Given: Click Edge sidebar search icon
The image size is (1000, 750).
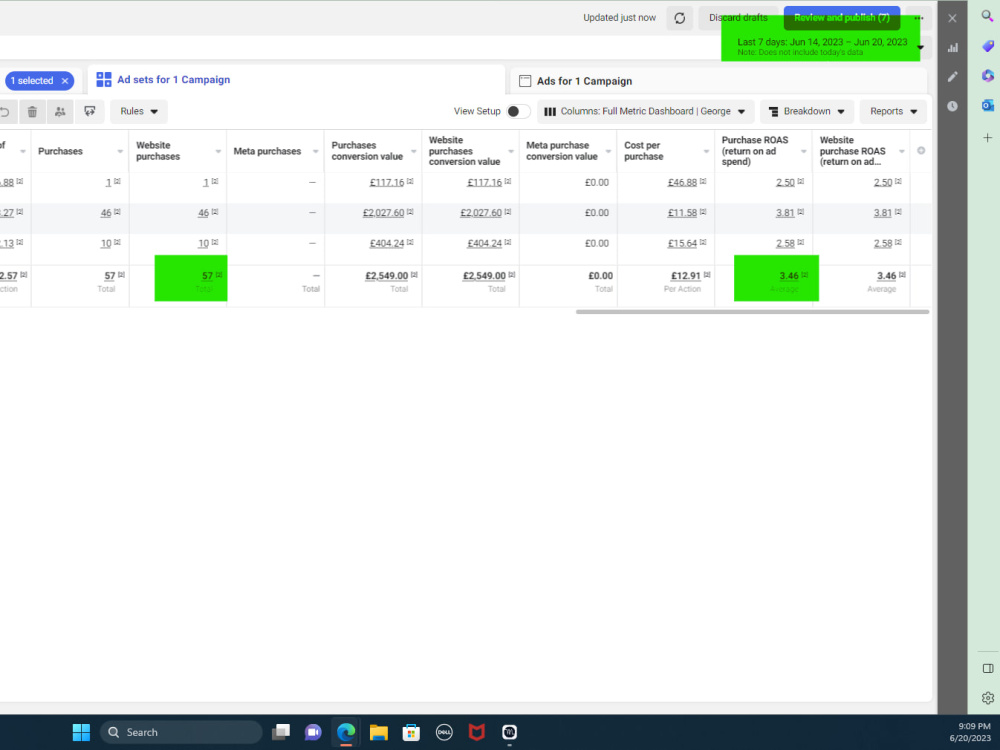Looking at the screenshot, I should (x=987, y=17).
